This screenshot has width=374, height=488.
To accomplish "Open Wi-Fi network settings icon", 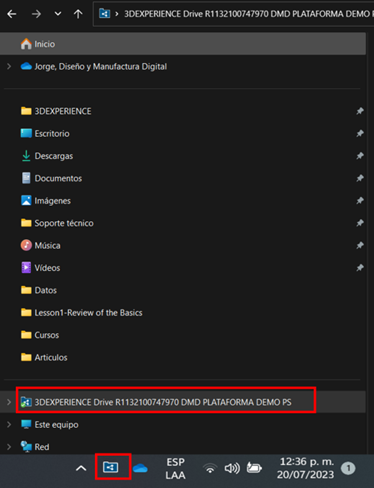I will [x=210, y=469].
